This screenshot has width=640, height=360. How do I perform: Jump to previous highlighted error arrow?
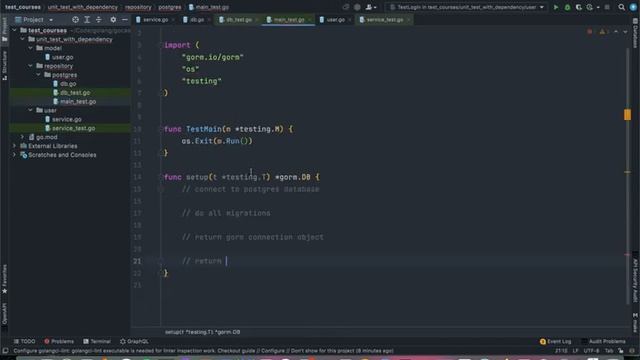[x=616, y=31]
